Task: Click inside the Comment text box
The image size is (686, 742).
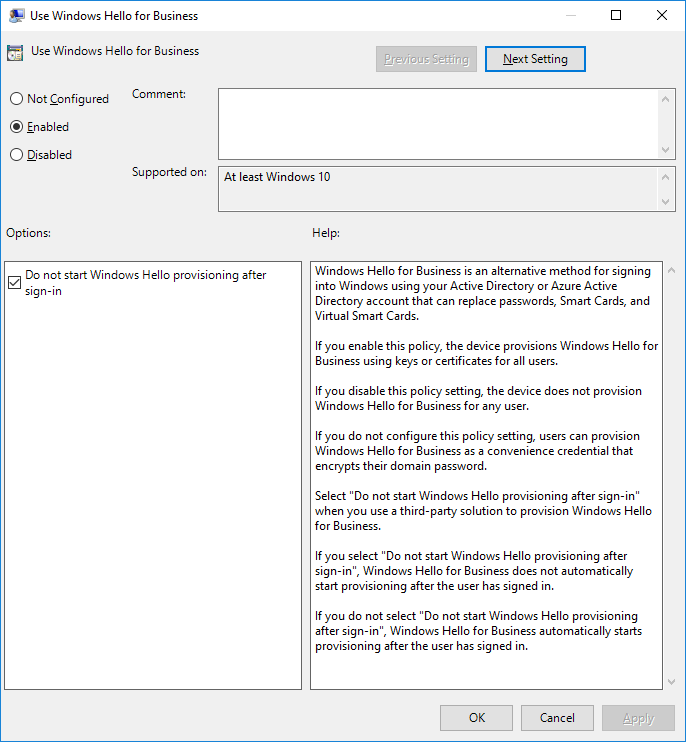Action: (438, 122)
